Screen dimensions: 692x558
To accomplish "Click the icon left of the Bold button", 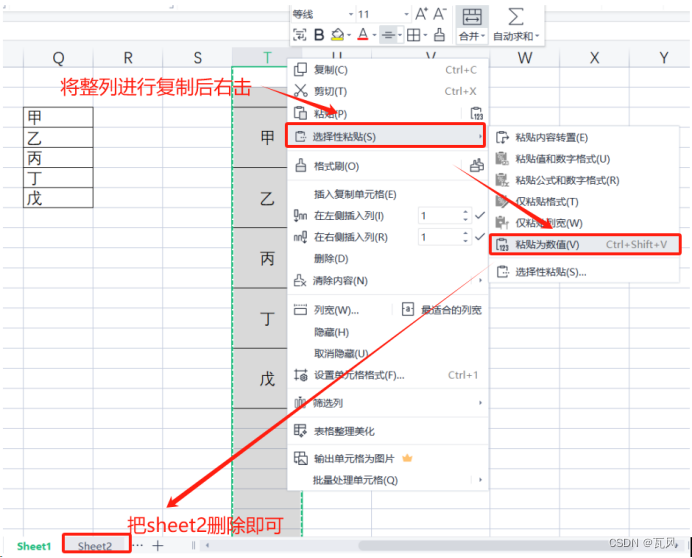I will (x=300, y=35).
